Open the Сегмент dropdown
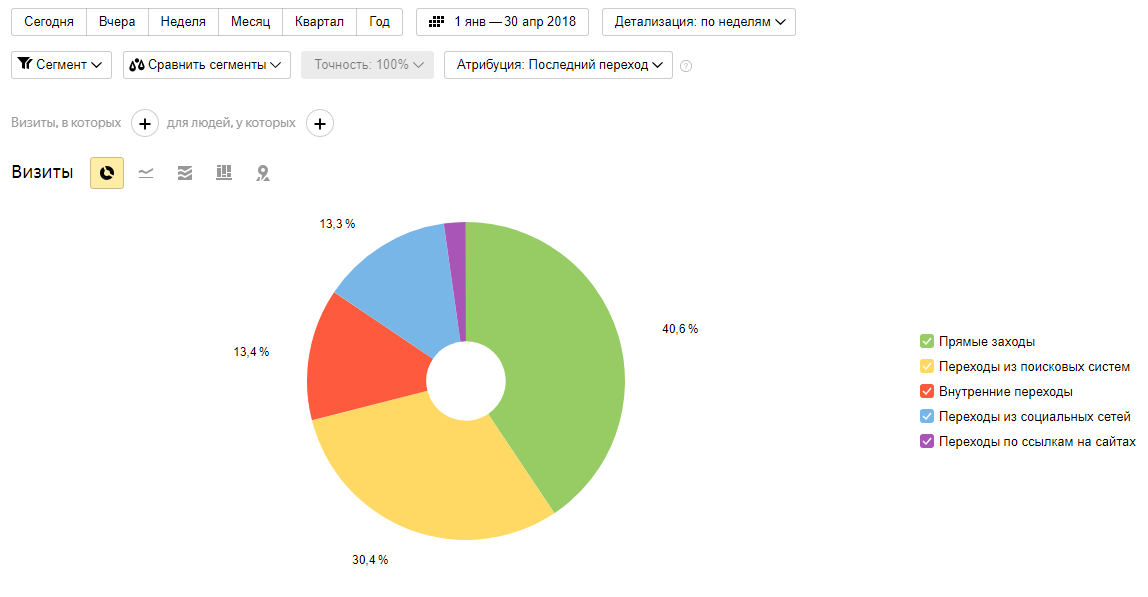The height and width of the screenshot is (597, 1148). pos(62,64)
